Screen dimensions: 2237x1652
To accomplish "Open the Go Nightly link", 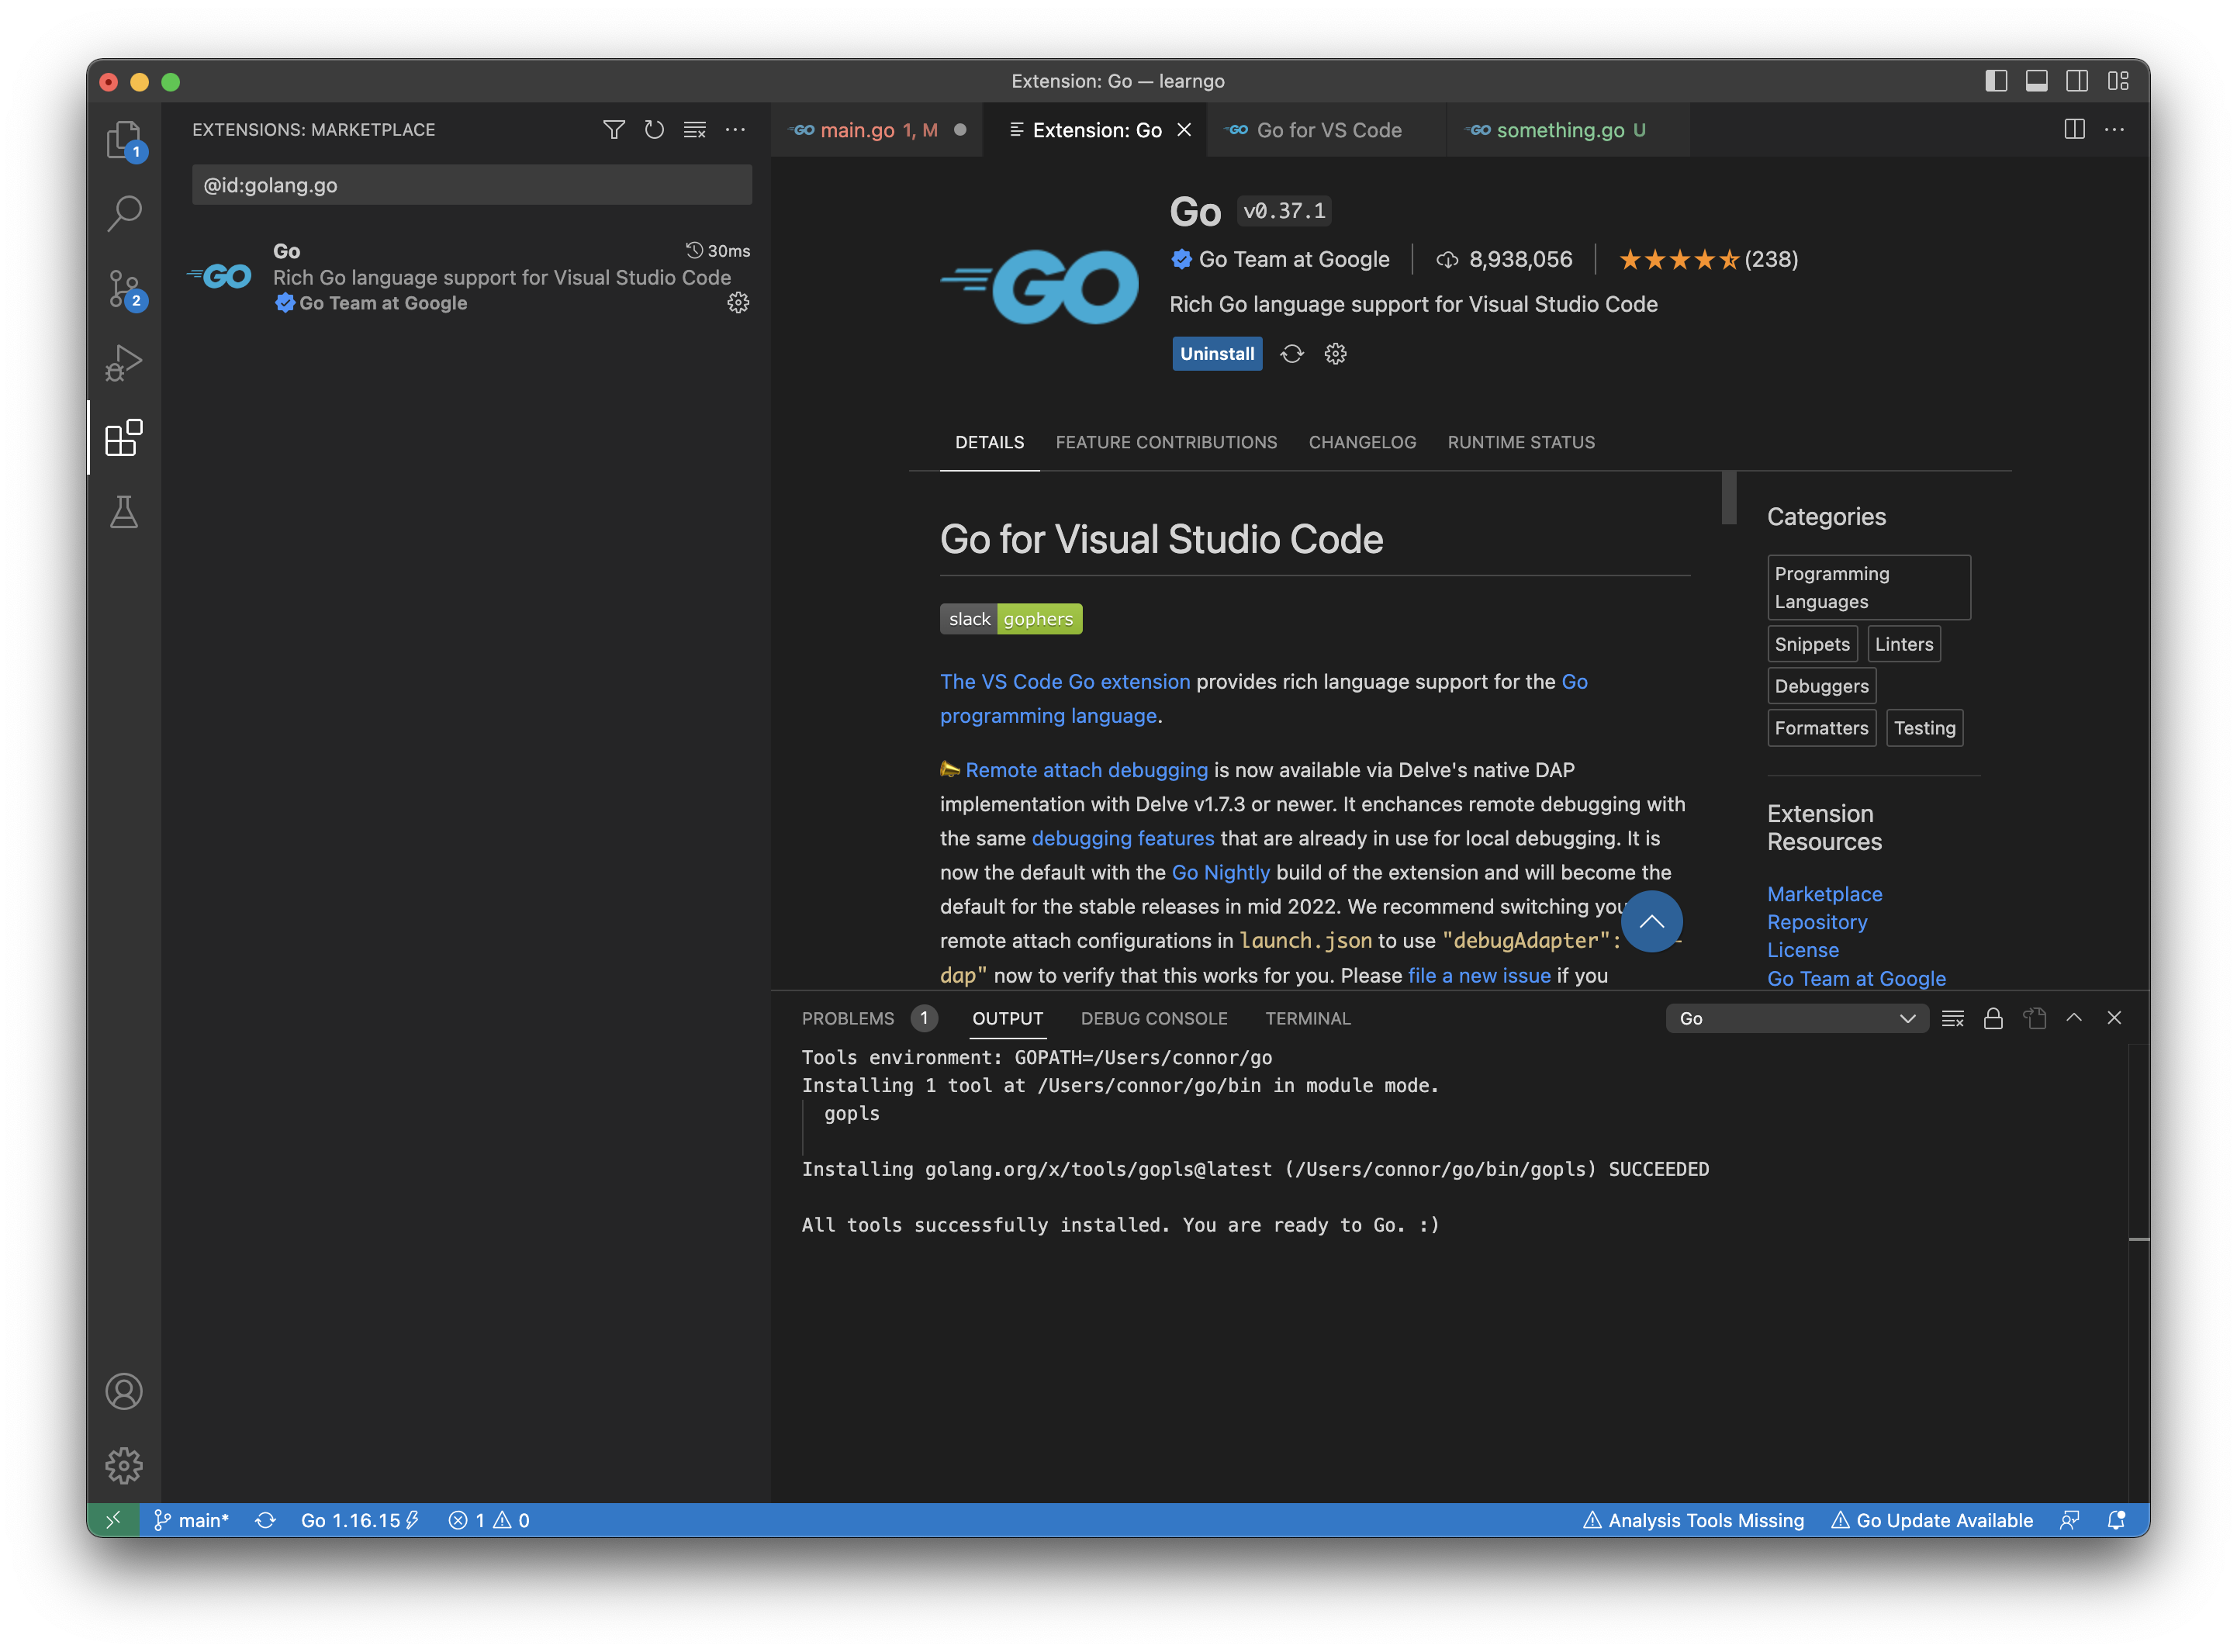I will 1220,872.
